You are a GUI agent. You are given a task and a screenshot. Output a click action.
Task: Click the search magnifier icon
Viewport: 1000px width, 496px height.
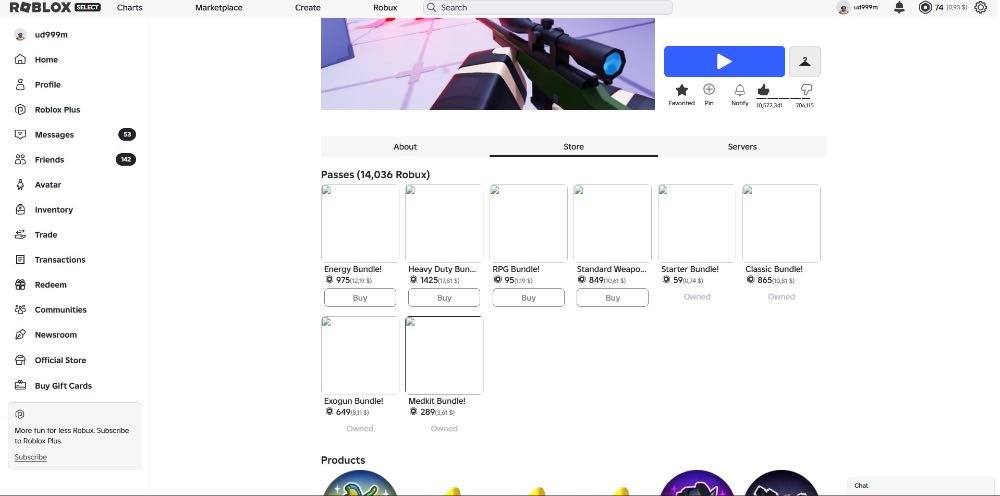(x=432, y=8)
